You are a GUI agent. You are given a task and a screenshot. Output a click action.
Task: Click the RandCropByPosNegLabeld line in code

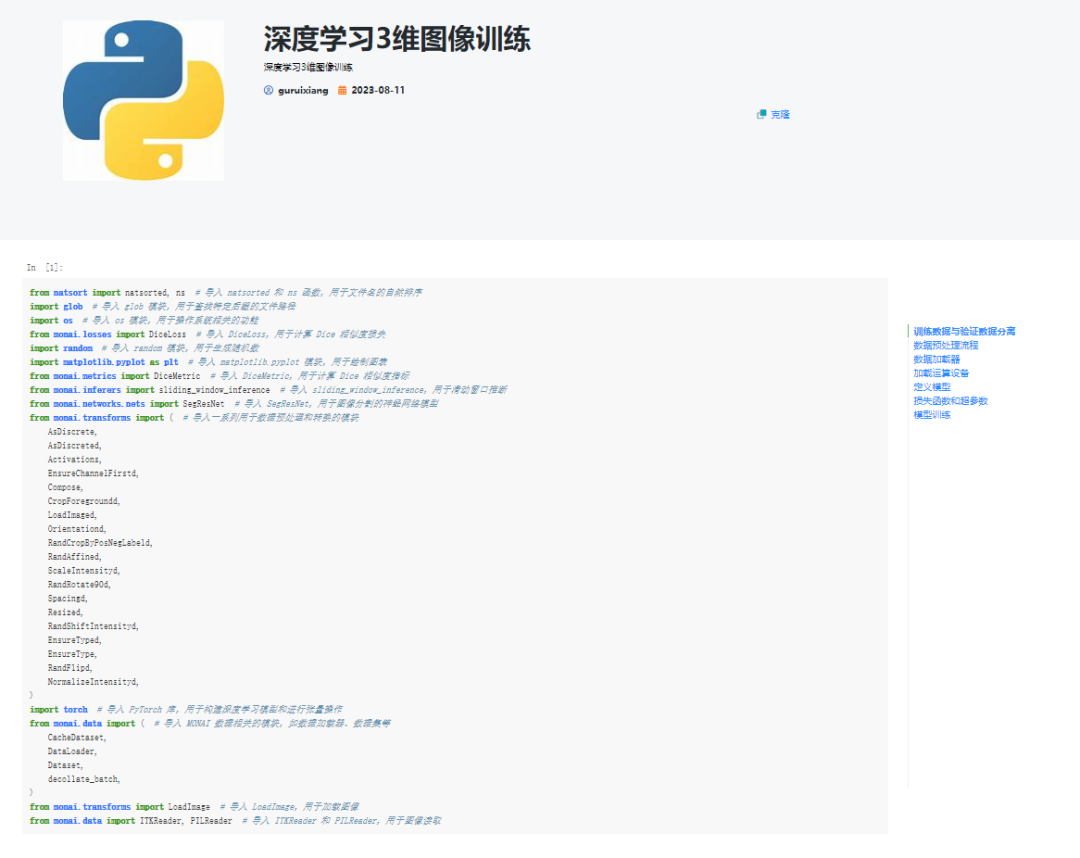[x=100, y=542]
